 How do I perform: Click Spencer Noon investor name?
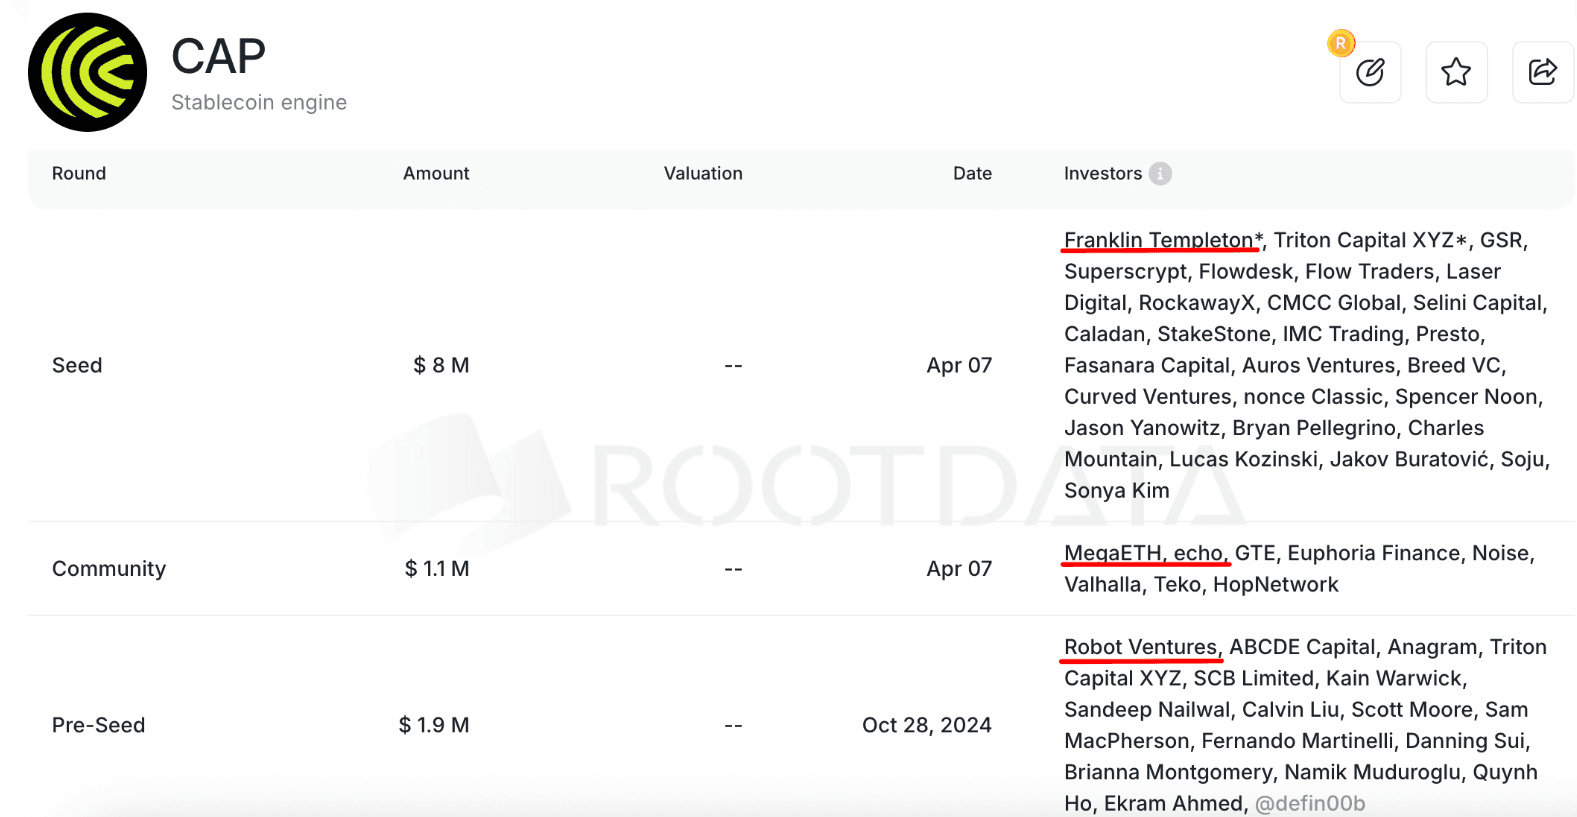(1466, 396)
